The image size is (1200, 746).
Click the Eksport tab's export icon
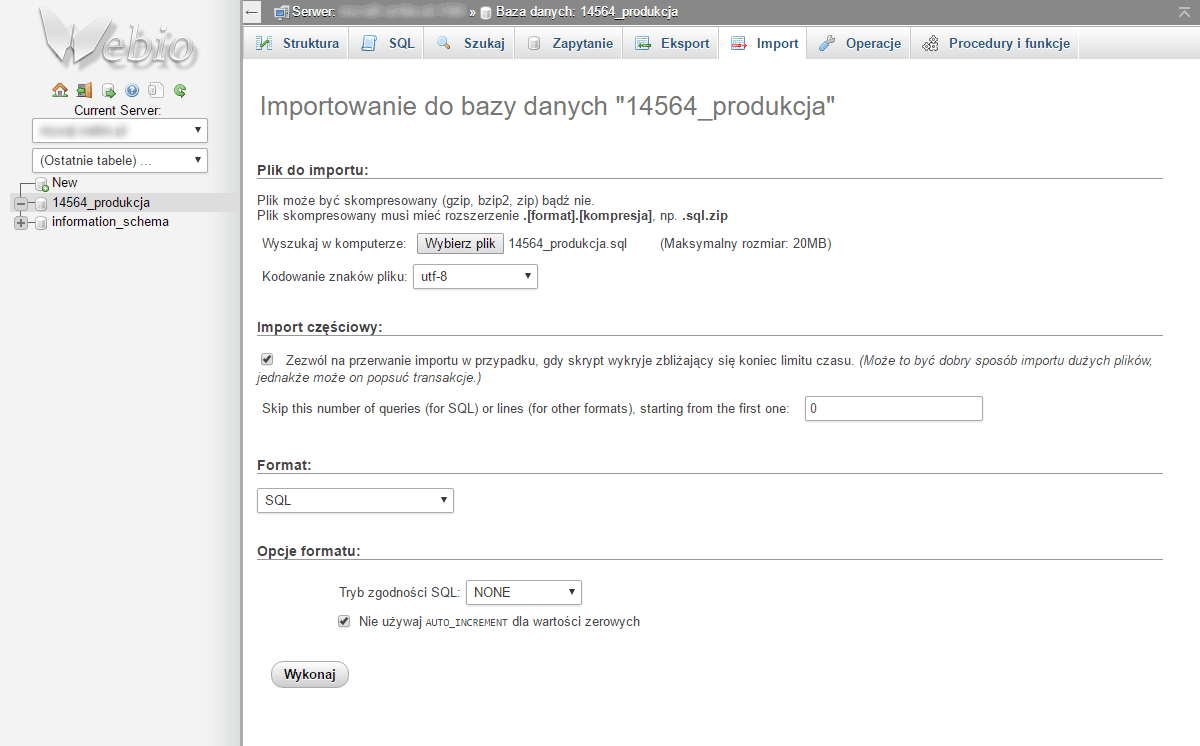point(643,43)
